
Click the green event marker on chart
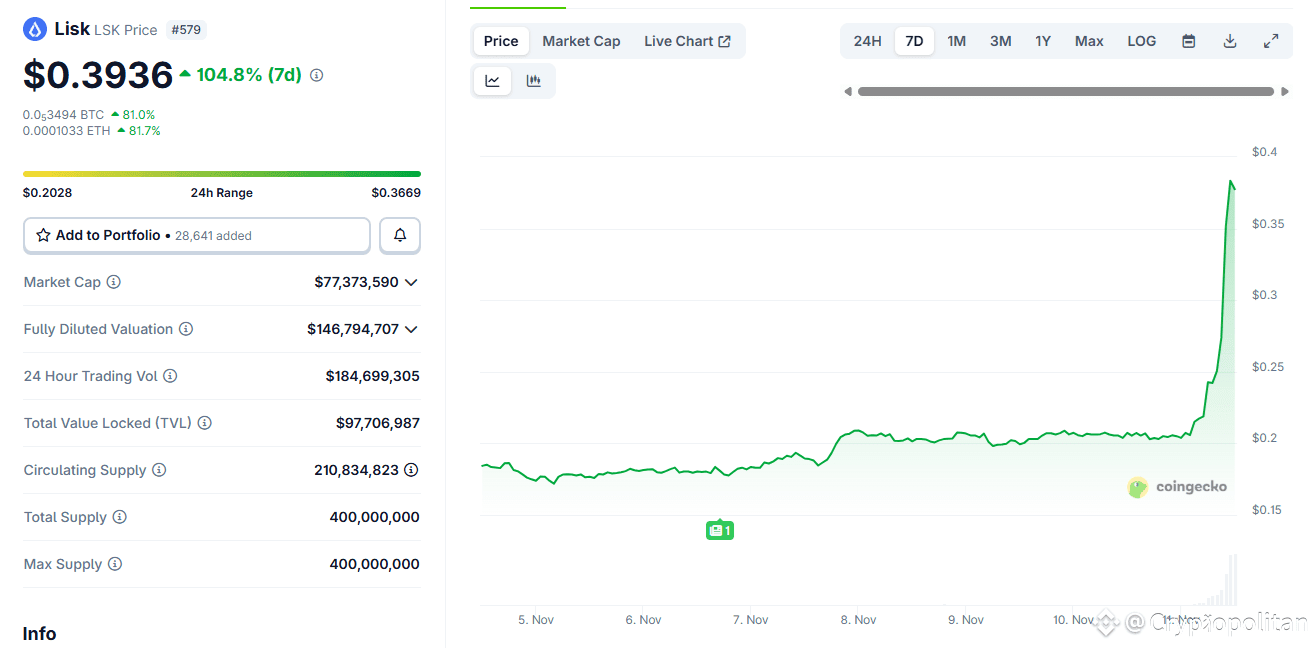coord(719,529)
